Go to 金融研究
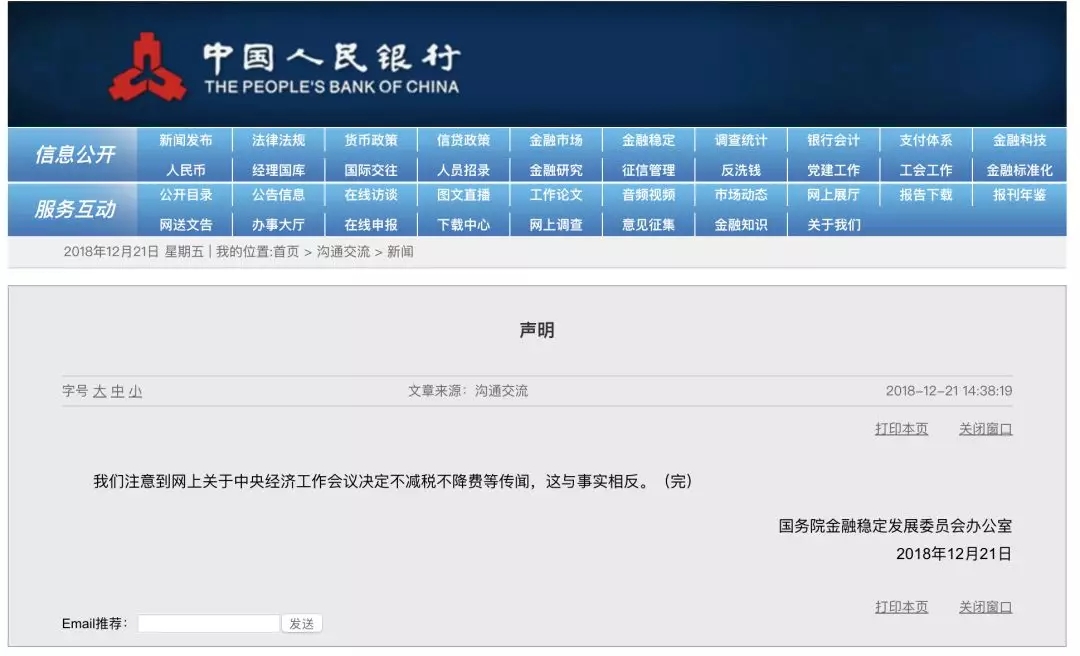Viewport: 1080px width, 656px height. [556, 170]
